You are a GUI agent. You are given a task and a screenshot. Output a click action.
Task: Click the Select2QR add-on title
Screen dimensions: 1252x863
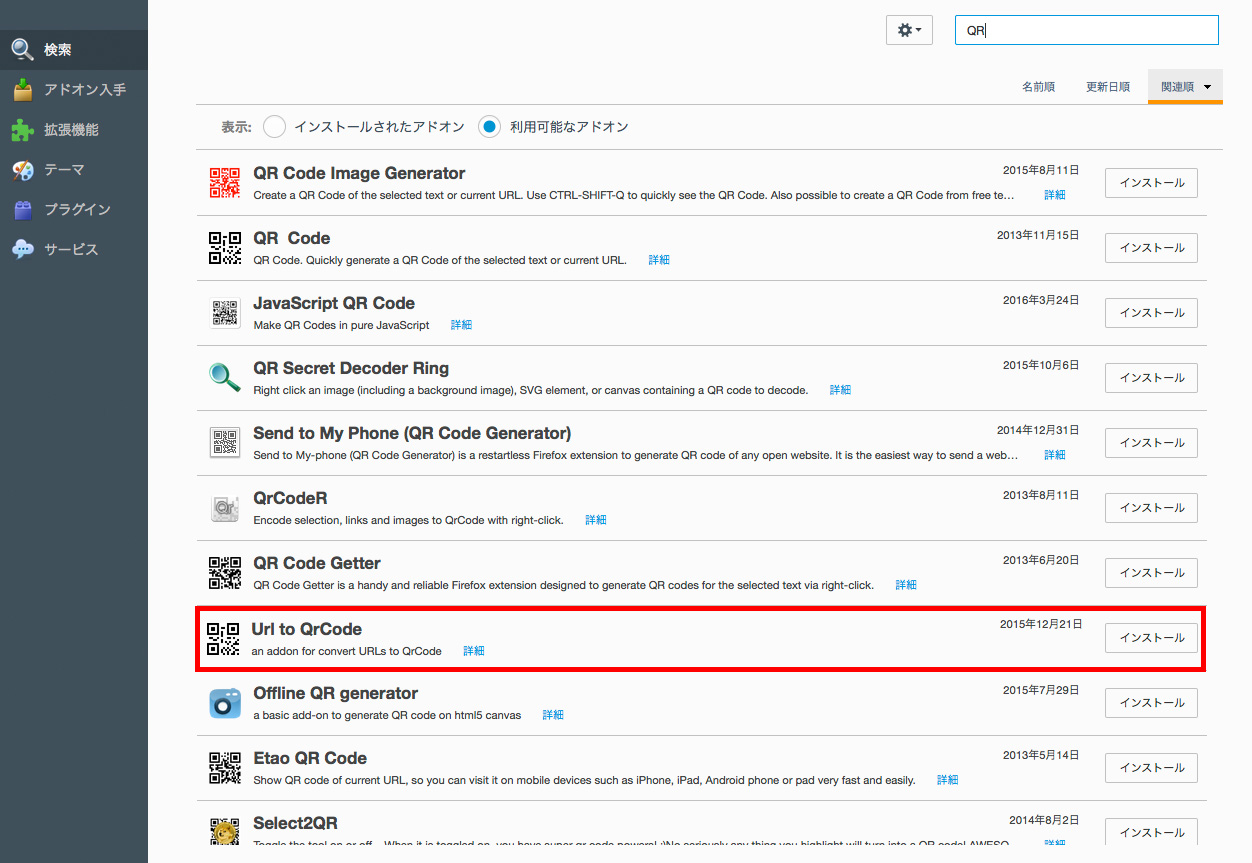(x=295, y=823)
